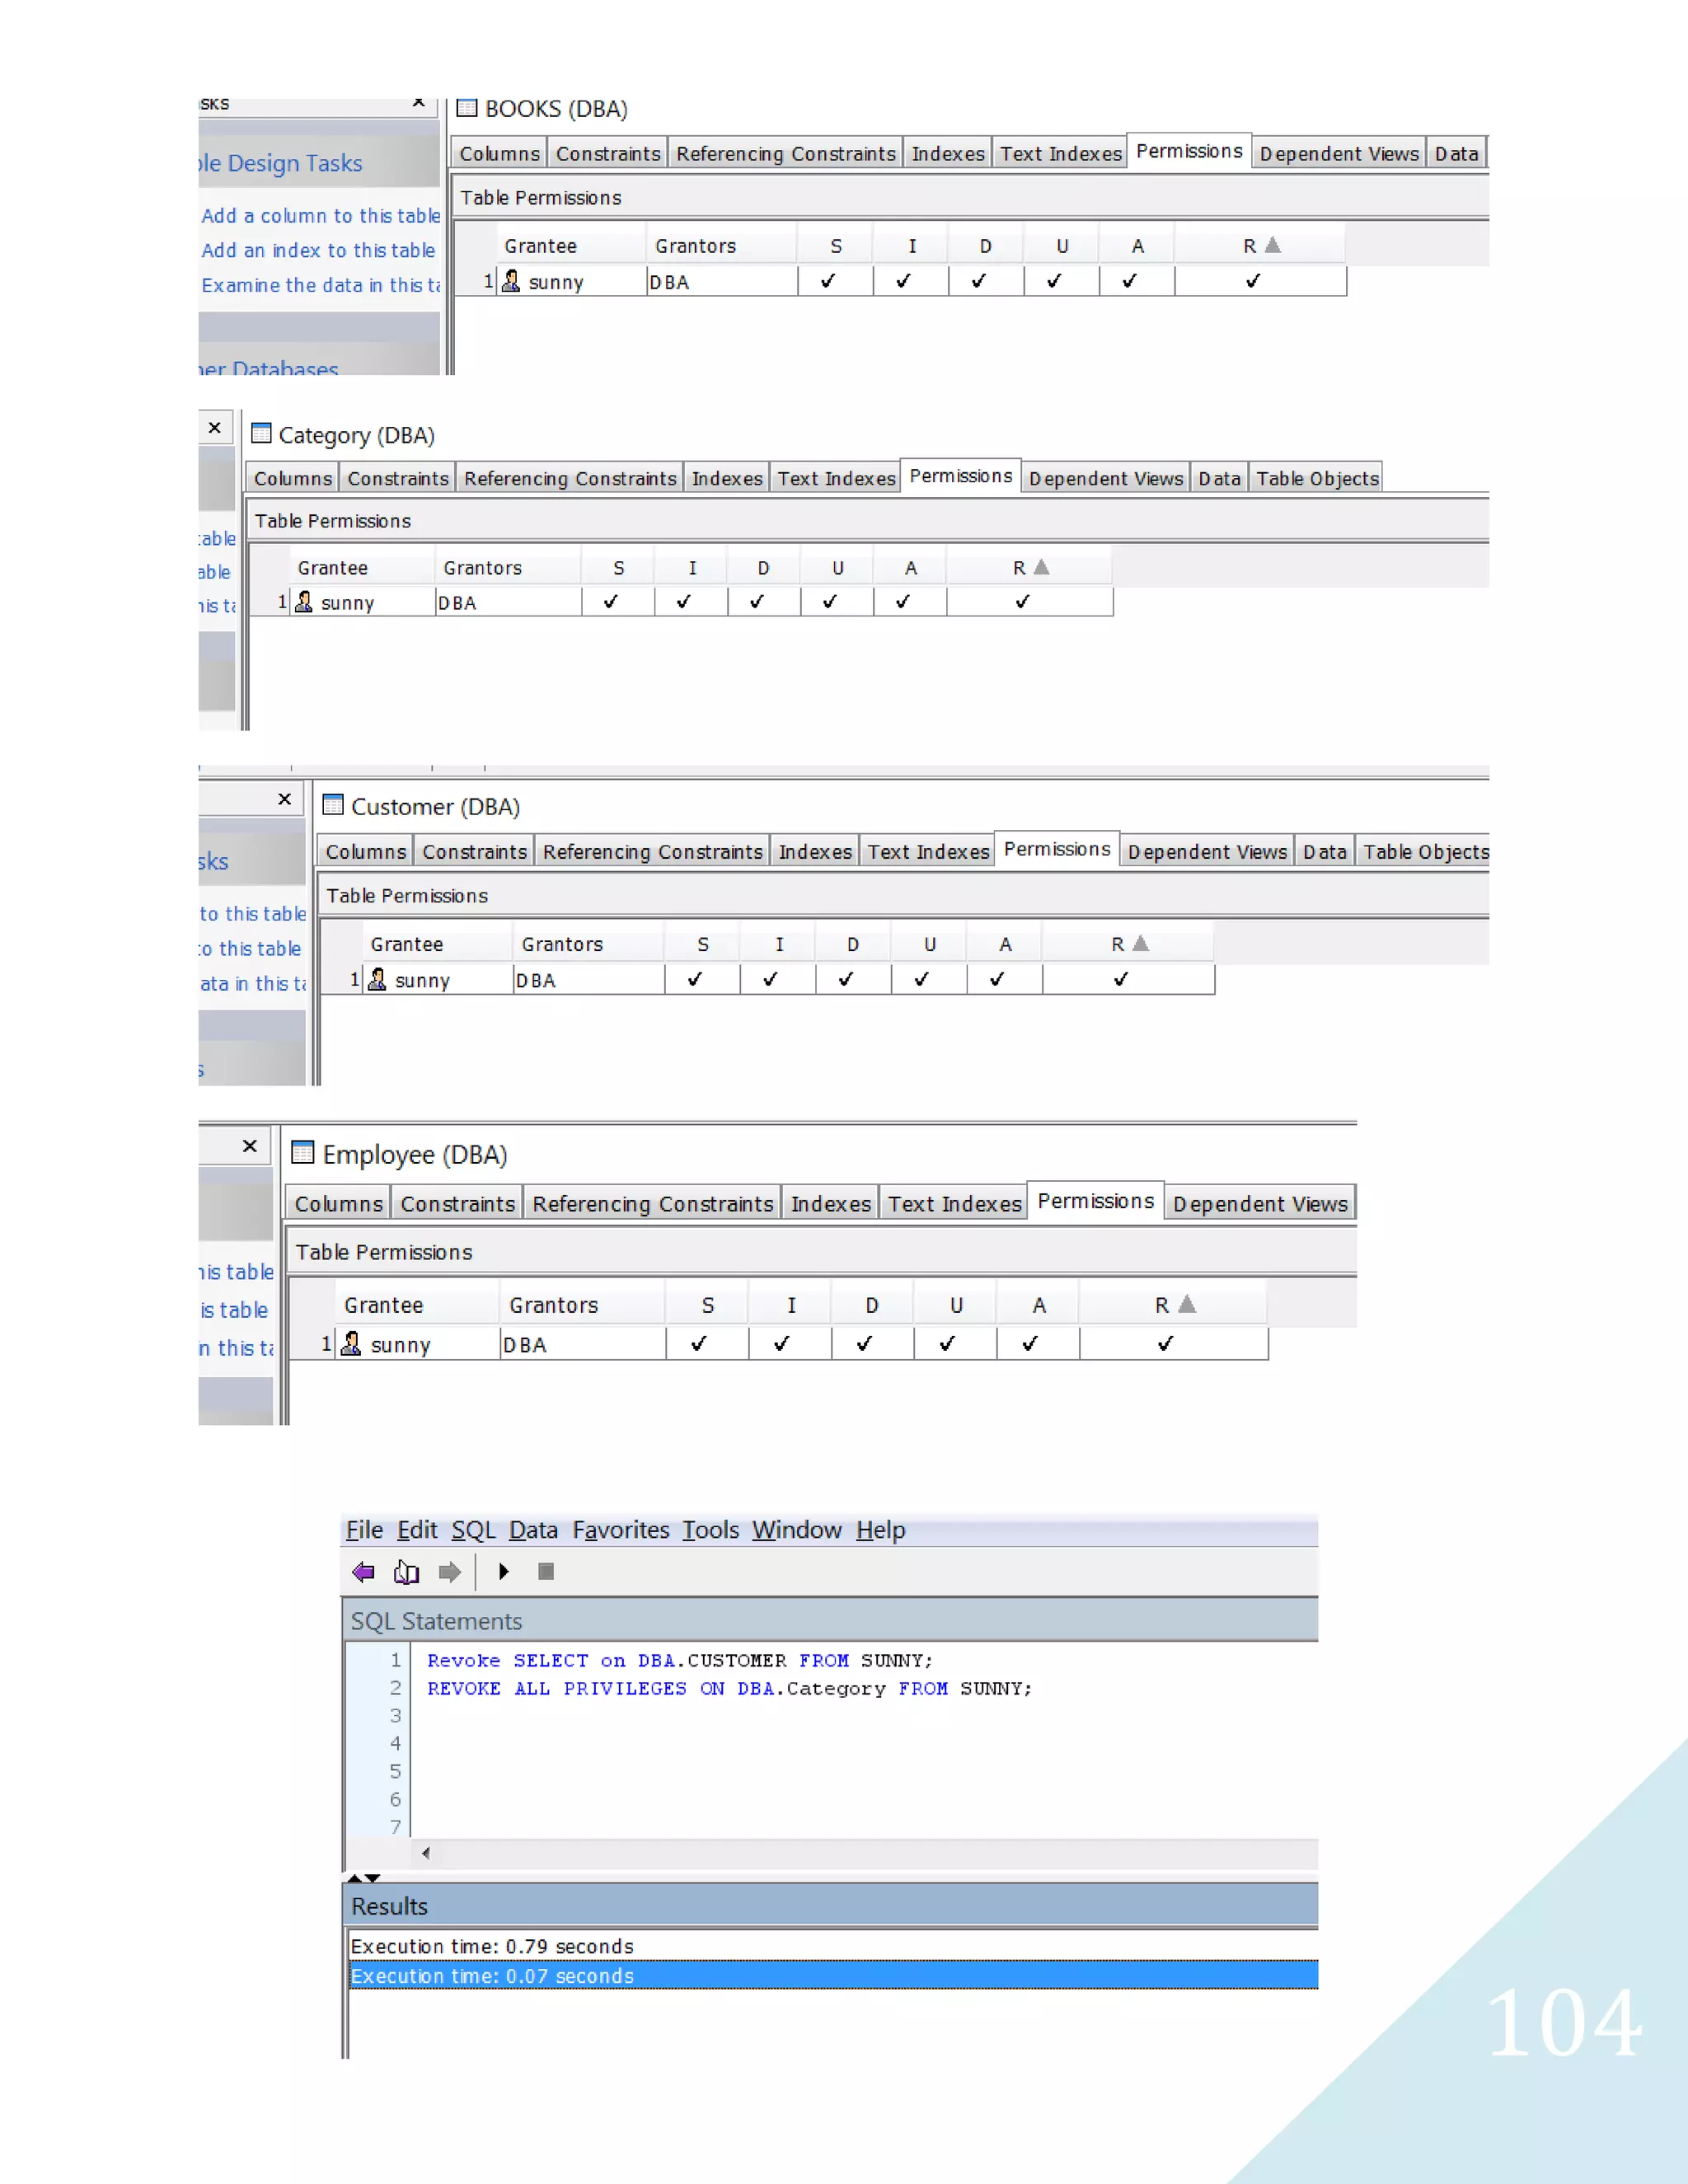
Task: Toggle A permission for sunny on Customer
Action: tap(997, 979)
